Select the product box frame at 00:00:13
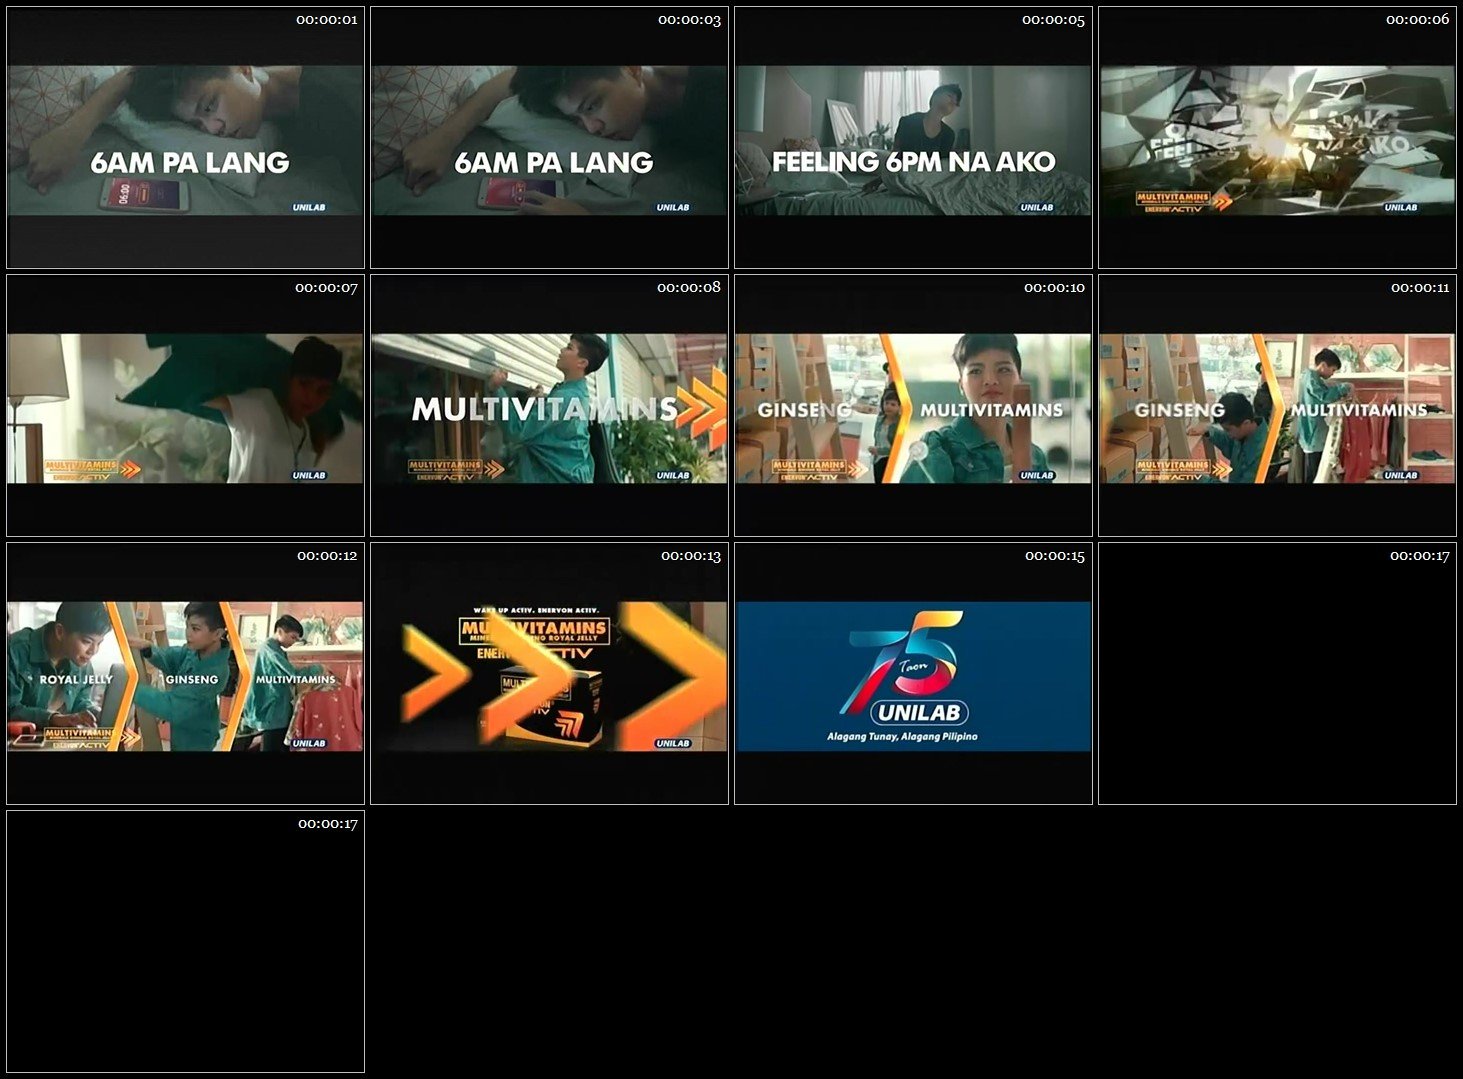 click(x=549, y=674)
